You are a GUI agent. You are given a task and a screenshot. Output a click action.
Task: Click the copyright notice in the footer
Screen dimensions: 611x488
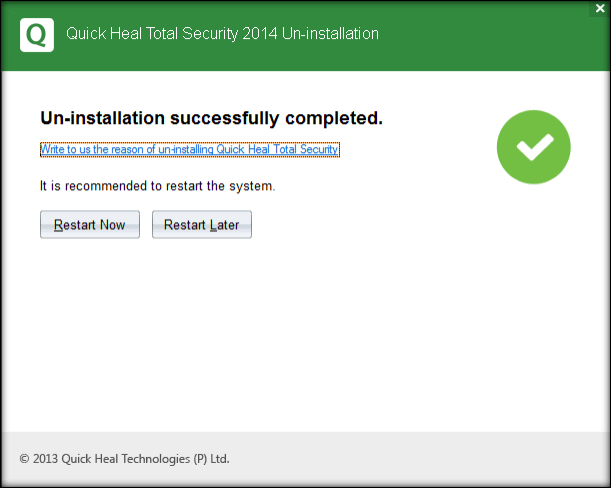(124, 459)
